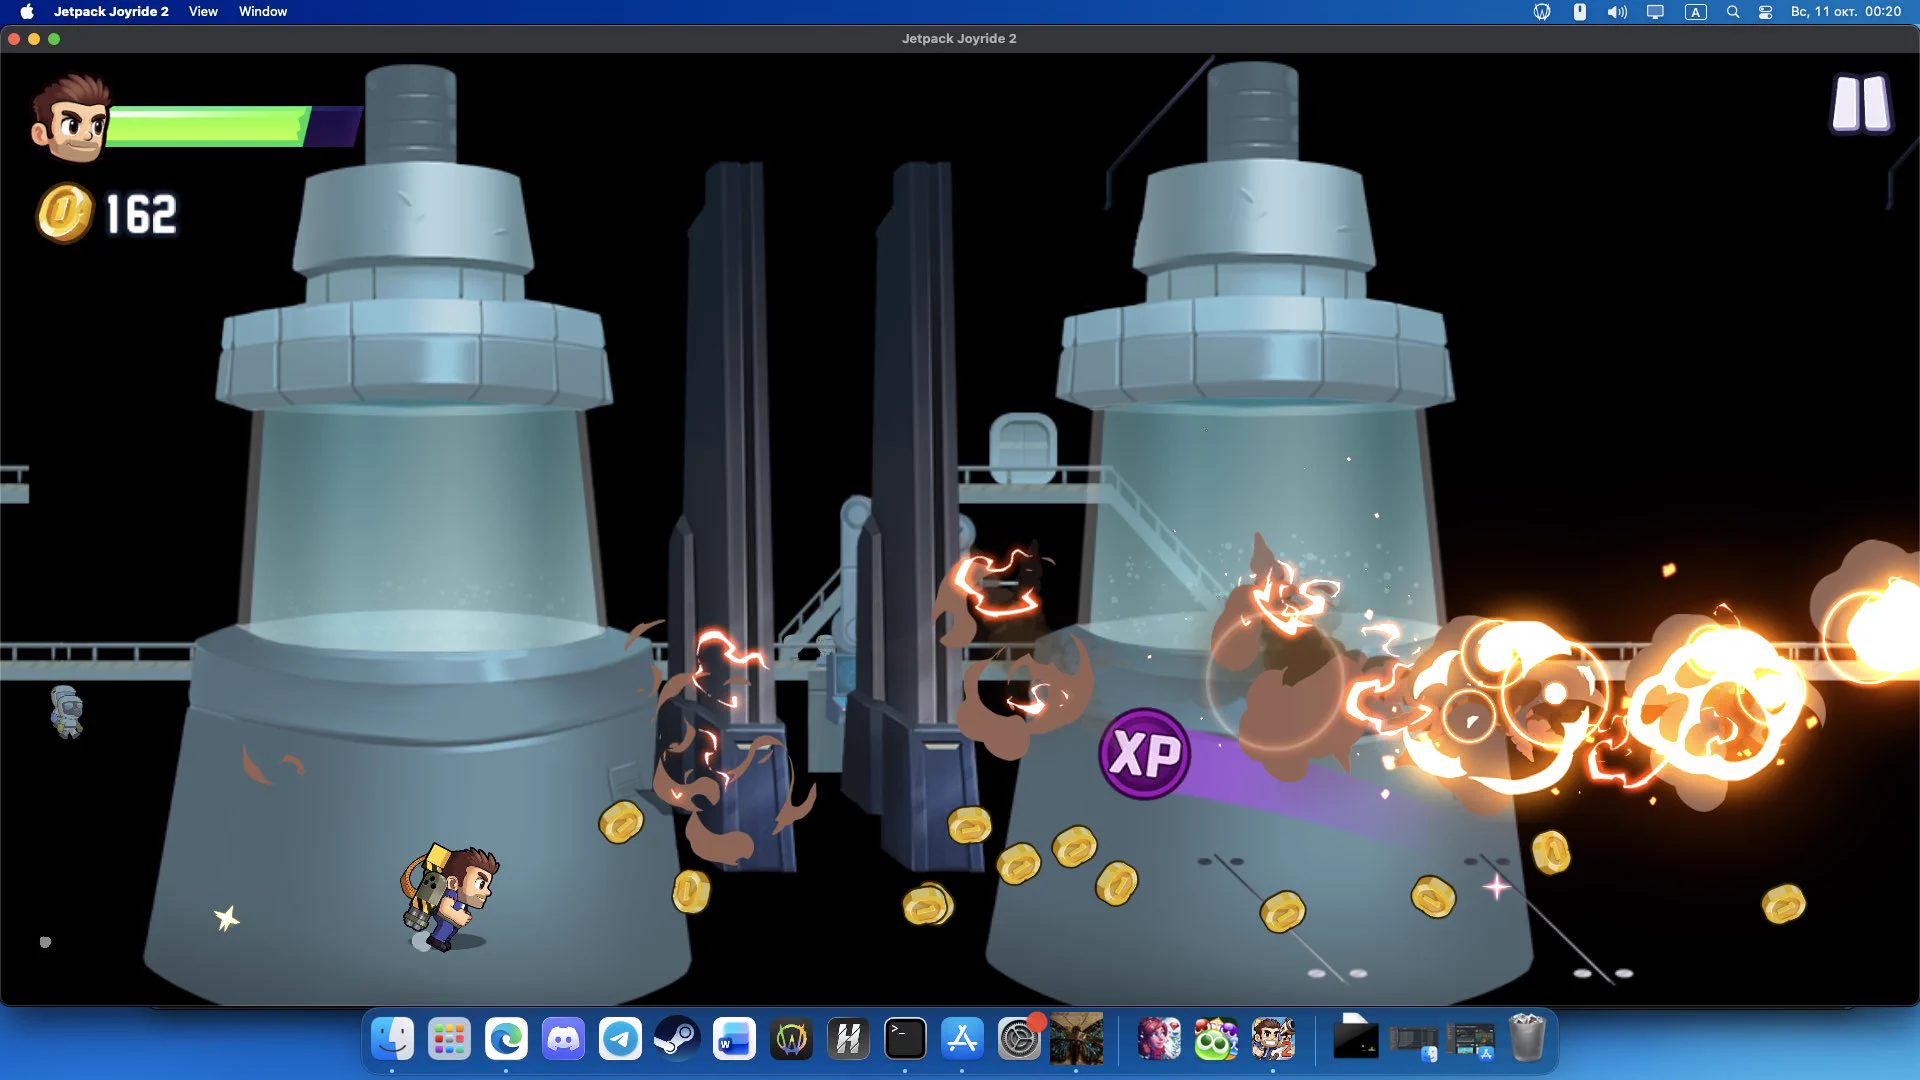Image resolution: width=1920 pixels, height=1080 pixels.
Task: Click the date and time in menu bar
Action: (x=1846, y=12)
